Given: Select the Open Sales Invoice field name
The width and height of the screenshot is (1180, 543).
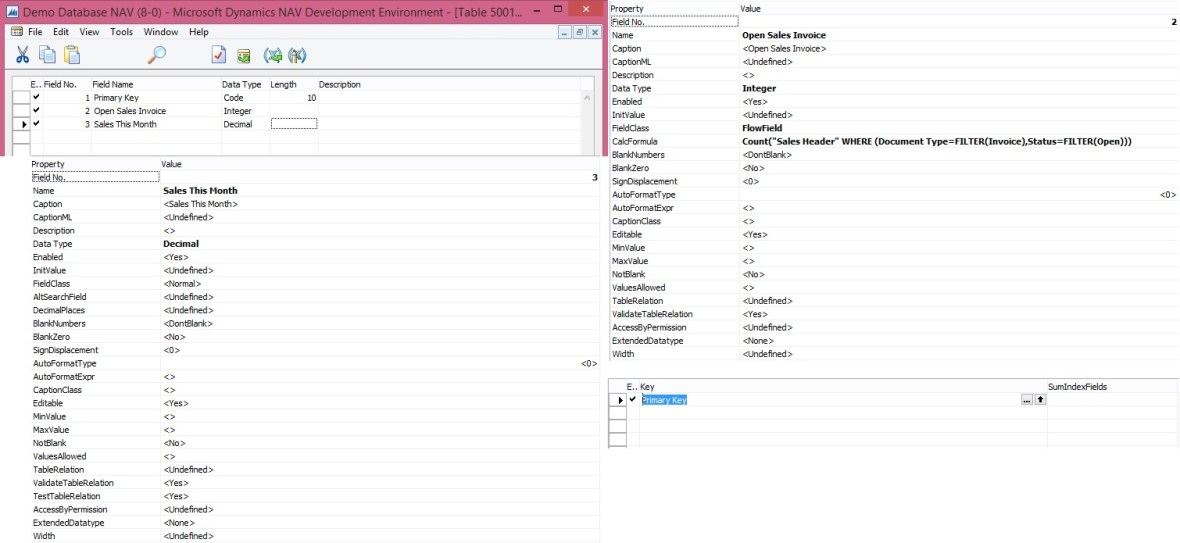Looking at the screenshot, I should (x=130, y=111).
